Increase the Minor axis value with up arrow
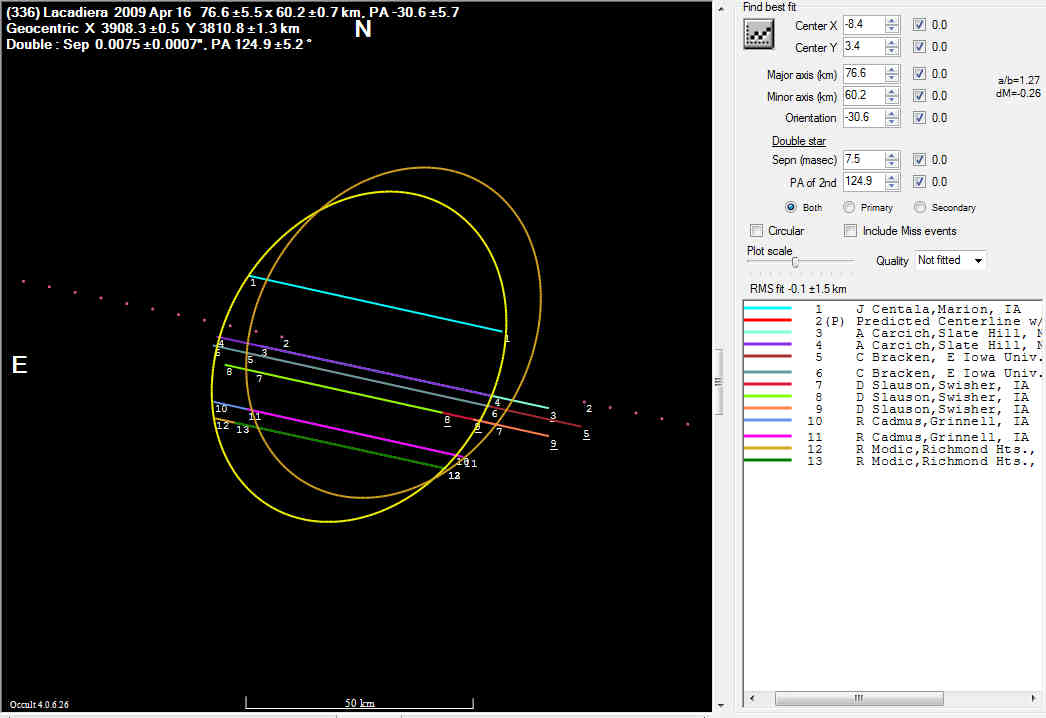This screenshot has width=1046, height=718. [x=892, y=92]
